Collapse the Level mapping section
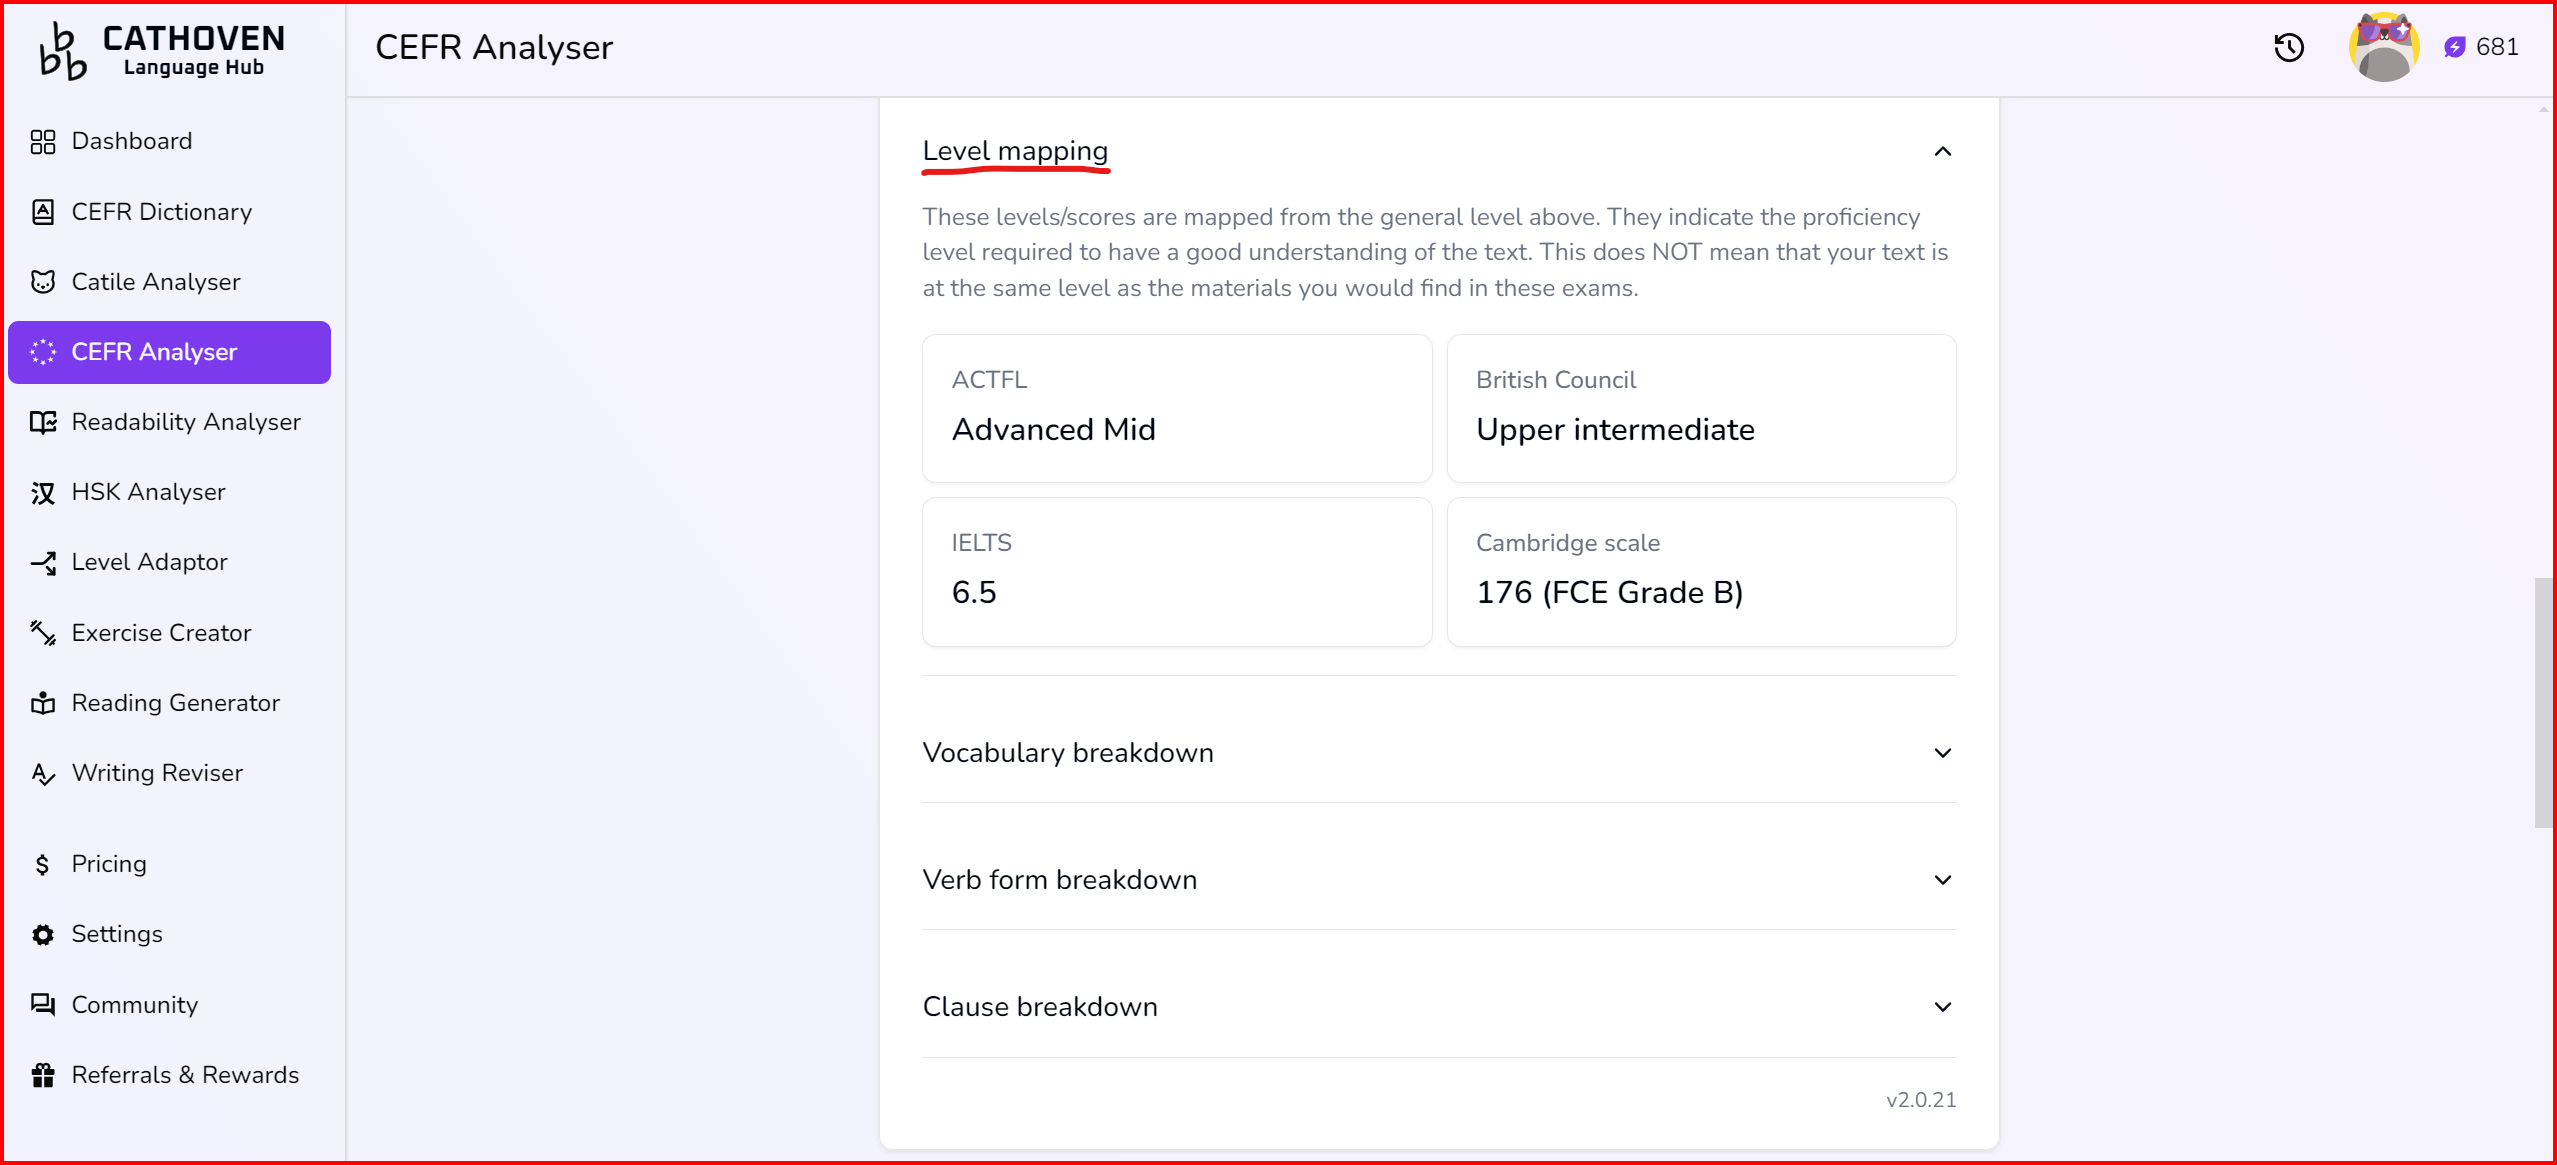 point(1942,152)
